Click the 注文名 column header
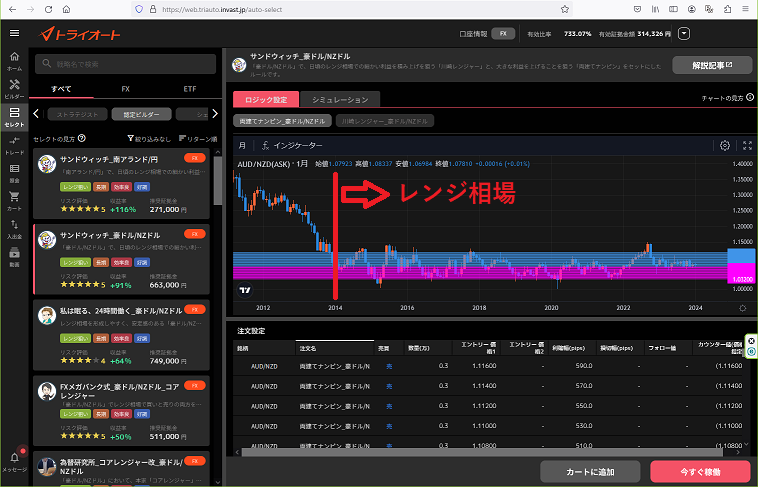 [x=334, y=349]
